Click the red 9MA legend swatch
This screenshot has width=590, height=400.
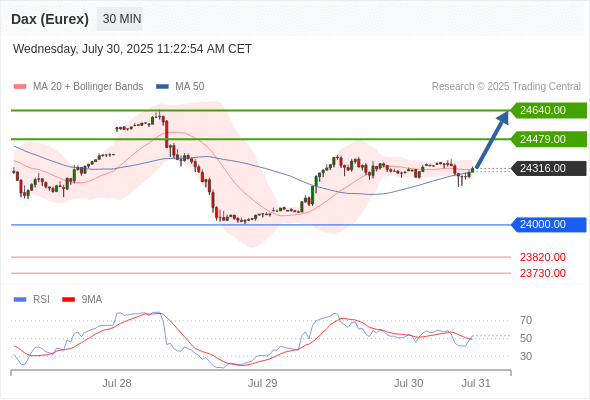68,300
